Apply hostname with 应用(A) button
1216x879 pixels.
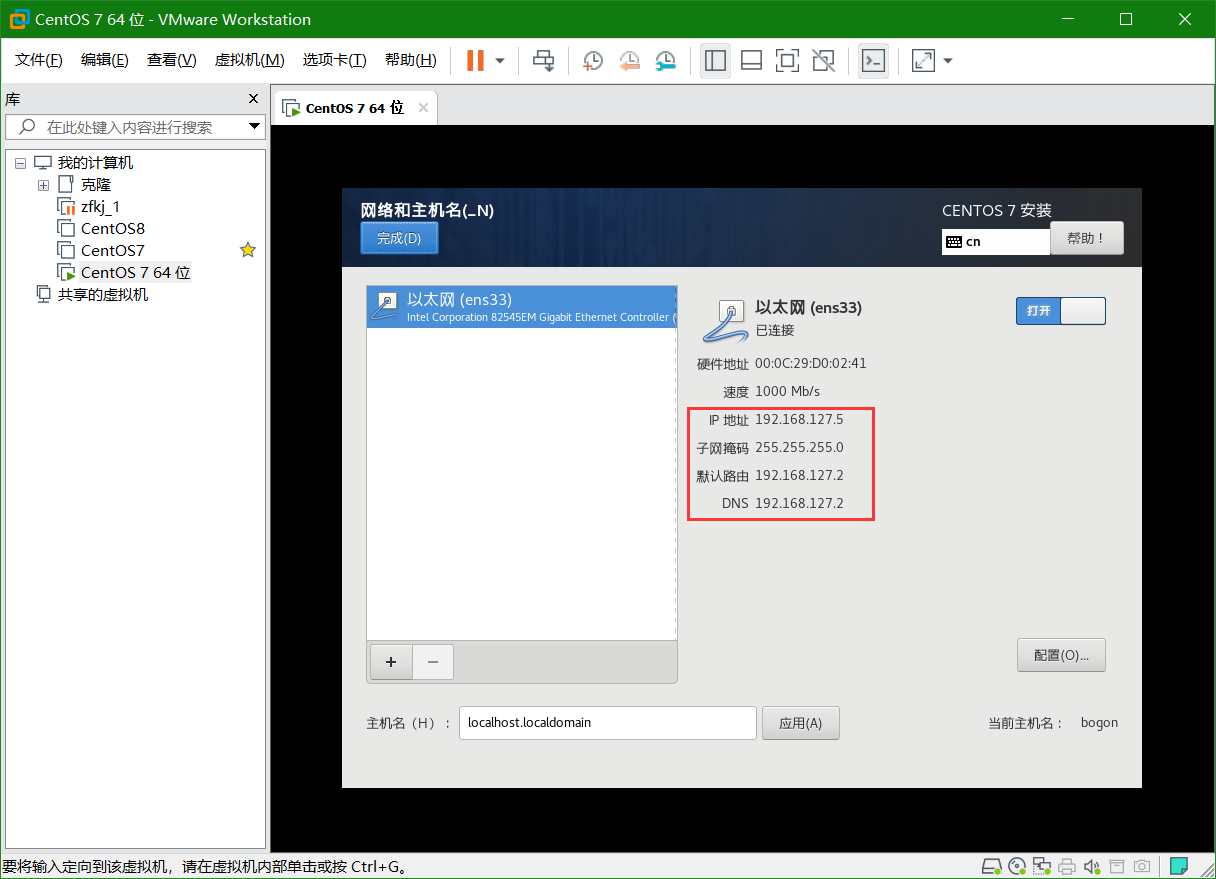pos(800,723)
